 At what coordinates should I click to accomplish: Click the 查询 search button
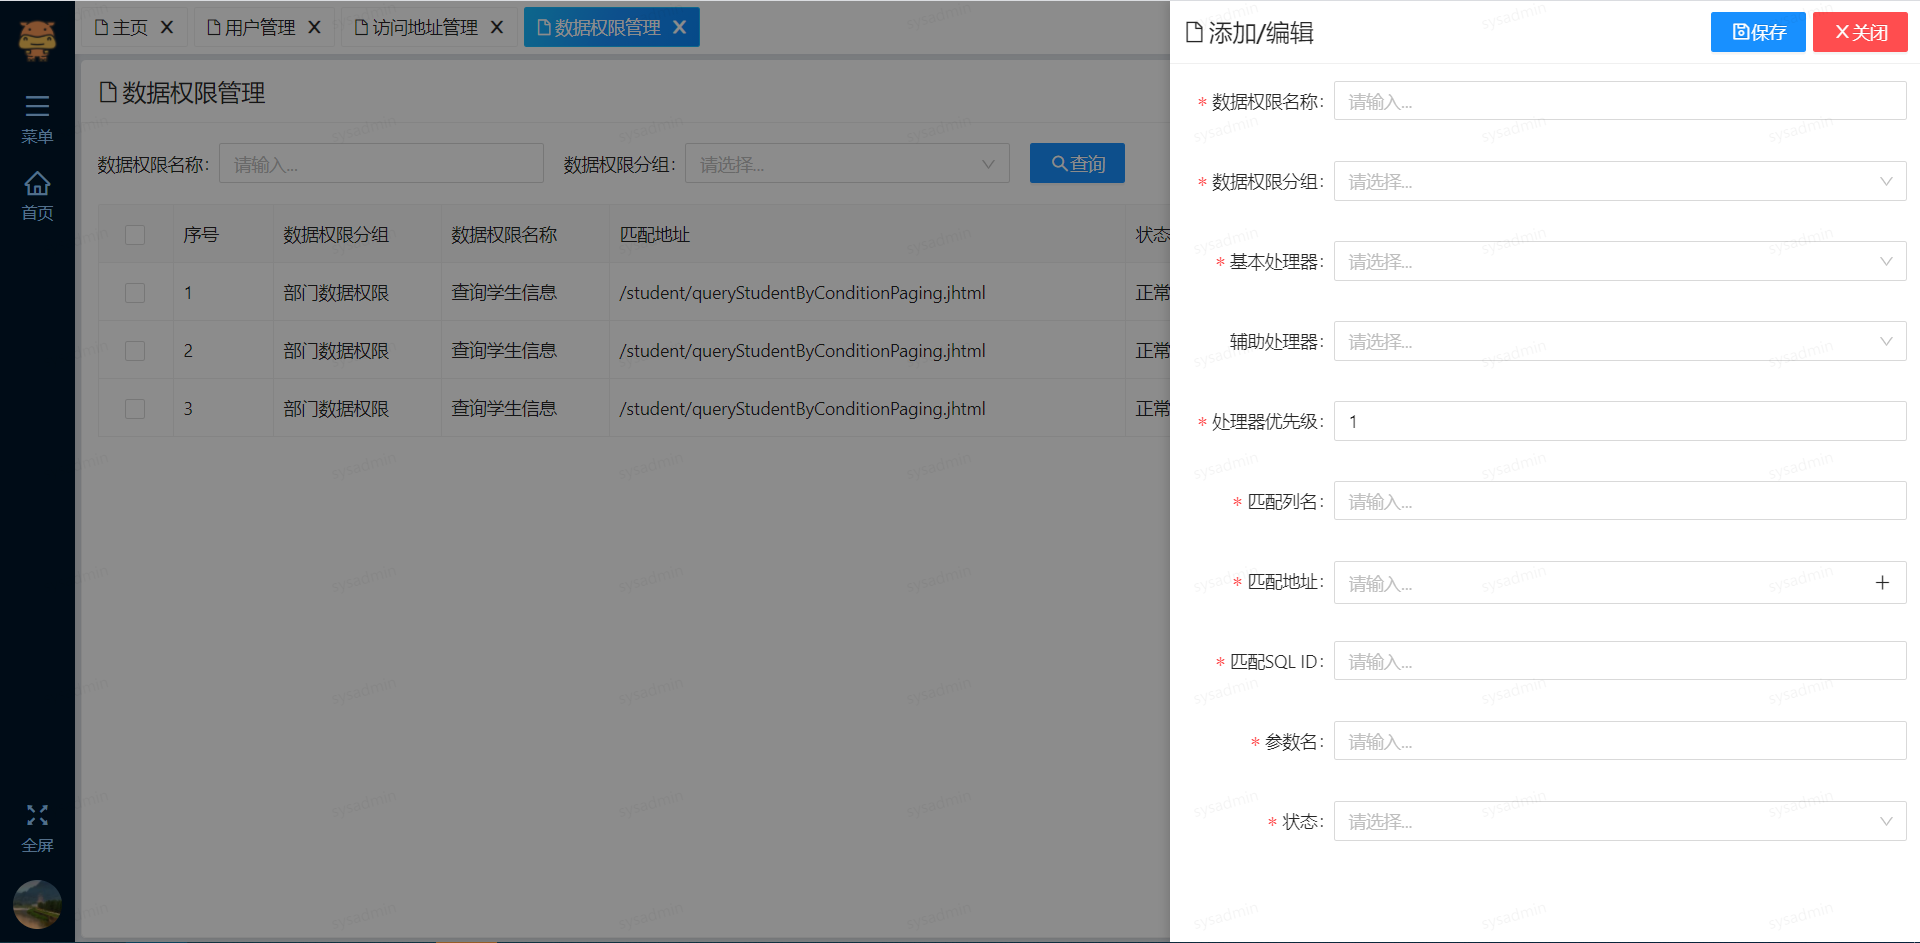pos(1077,163)
